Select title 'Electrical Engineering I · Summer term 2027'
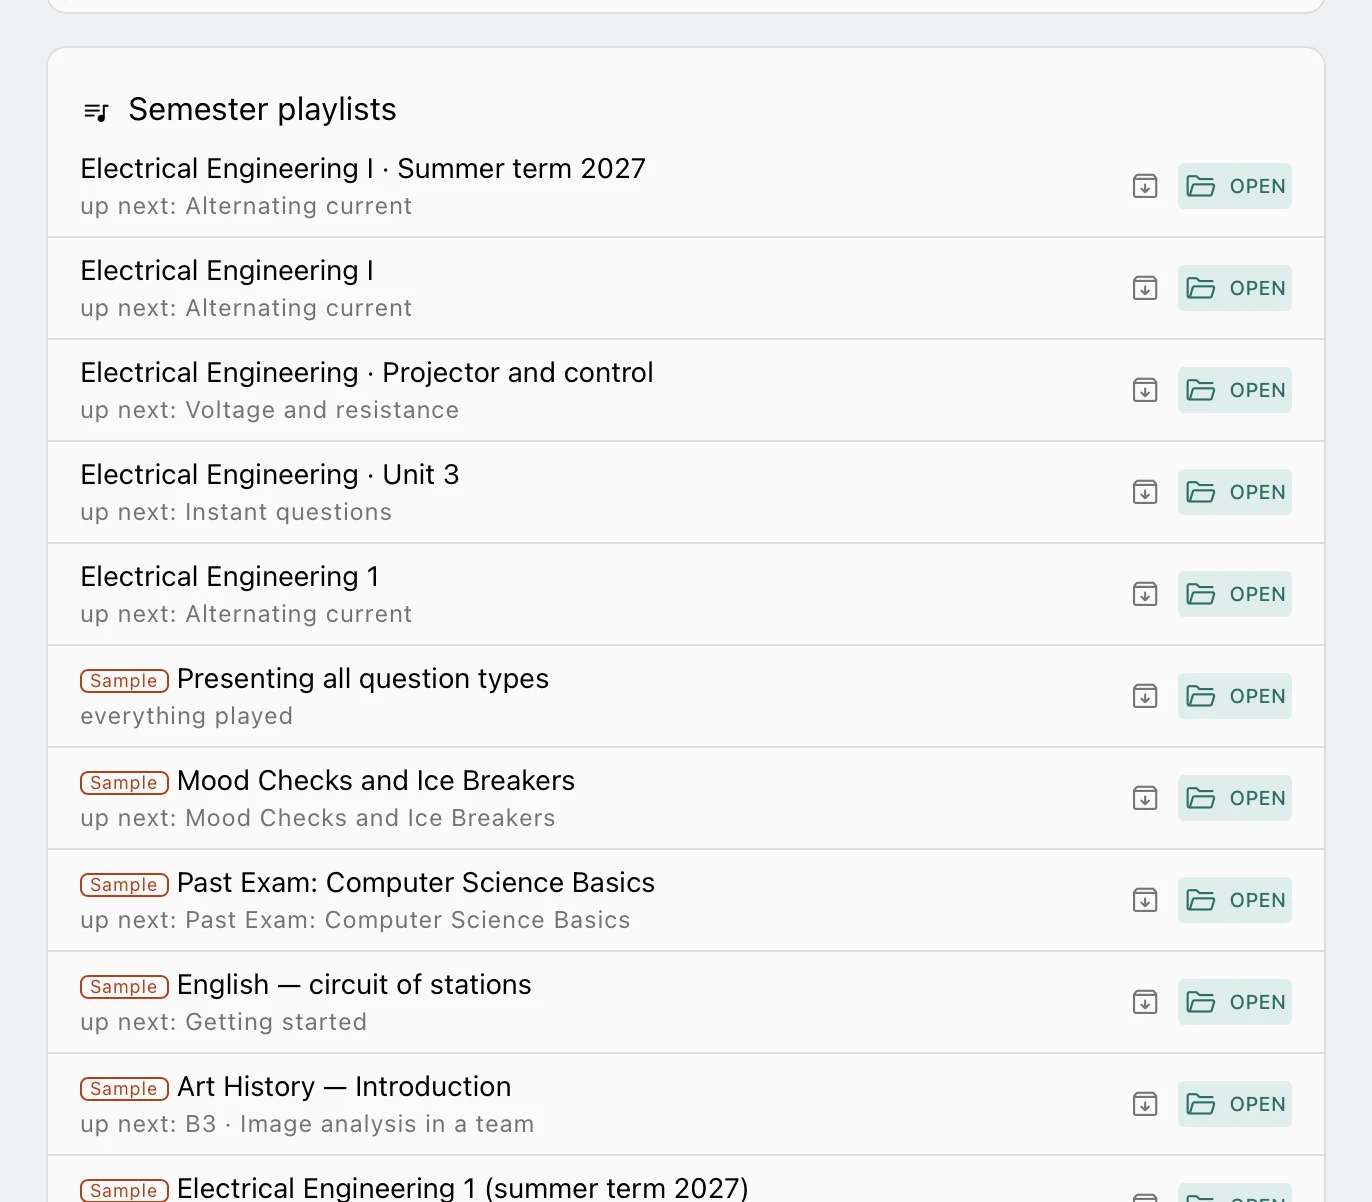The height and width of the screenshot is (1202, 1372). [x=363, y=168]
